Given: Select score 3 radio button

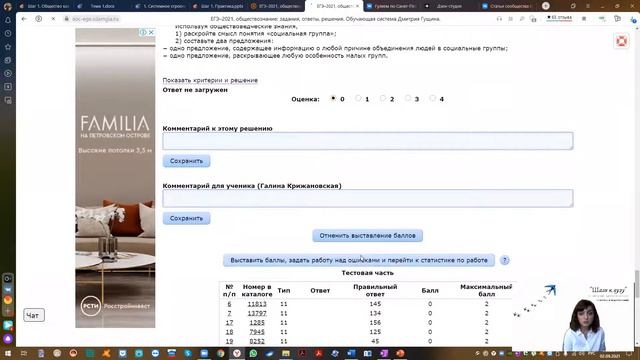Looking at the screenshot, I should coord(408,98).
